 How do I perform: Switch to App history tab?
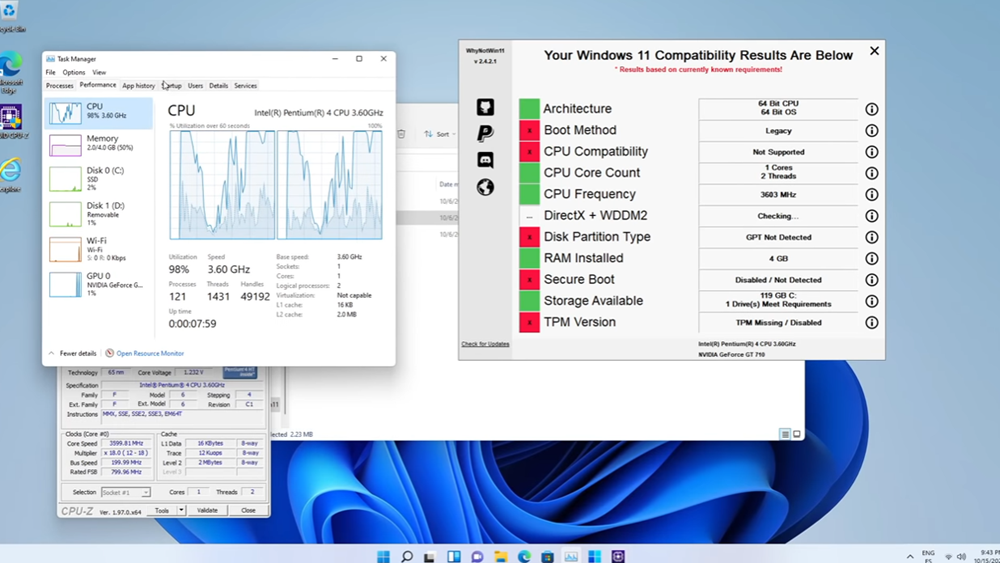pos(138,85)
